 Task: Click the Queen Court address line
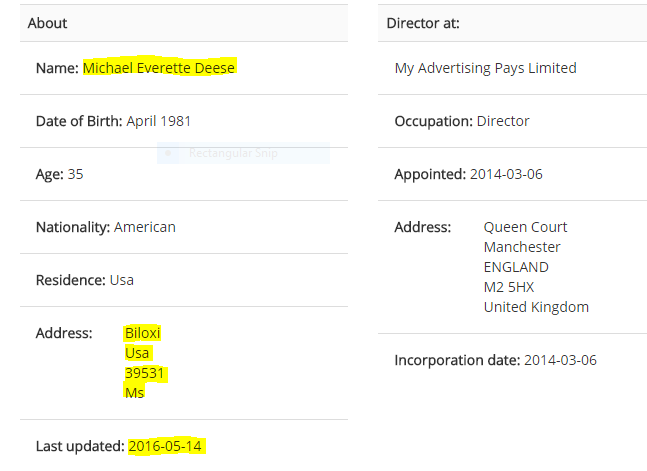pyautogui.click(x=525, y=227)
